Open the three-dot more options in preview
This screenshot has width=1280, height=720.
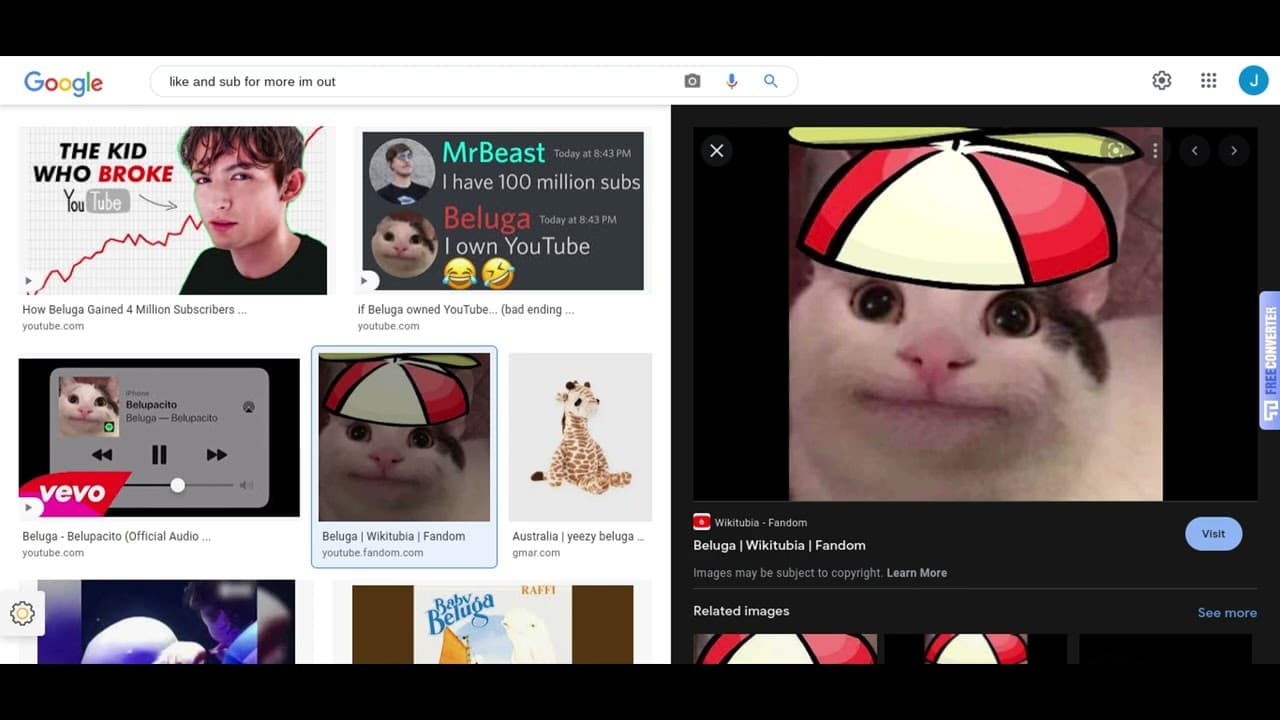click(1155, 151)
